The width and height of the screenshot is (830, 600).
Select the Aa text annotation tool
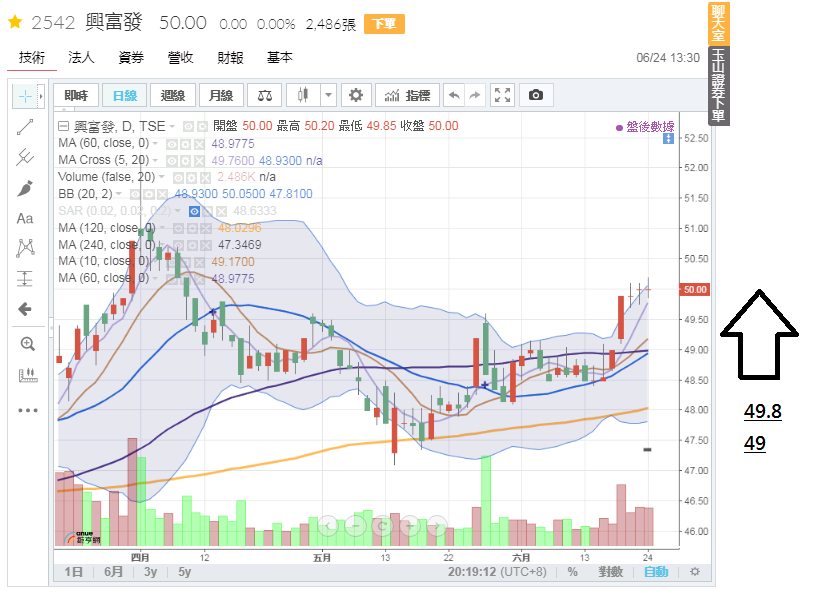[26, 218]
